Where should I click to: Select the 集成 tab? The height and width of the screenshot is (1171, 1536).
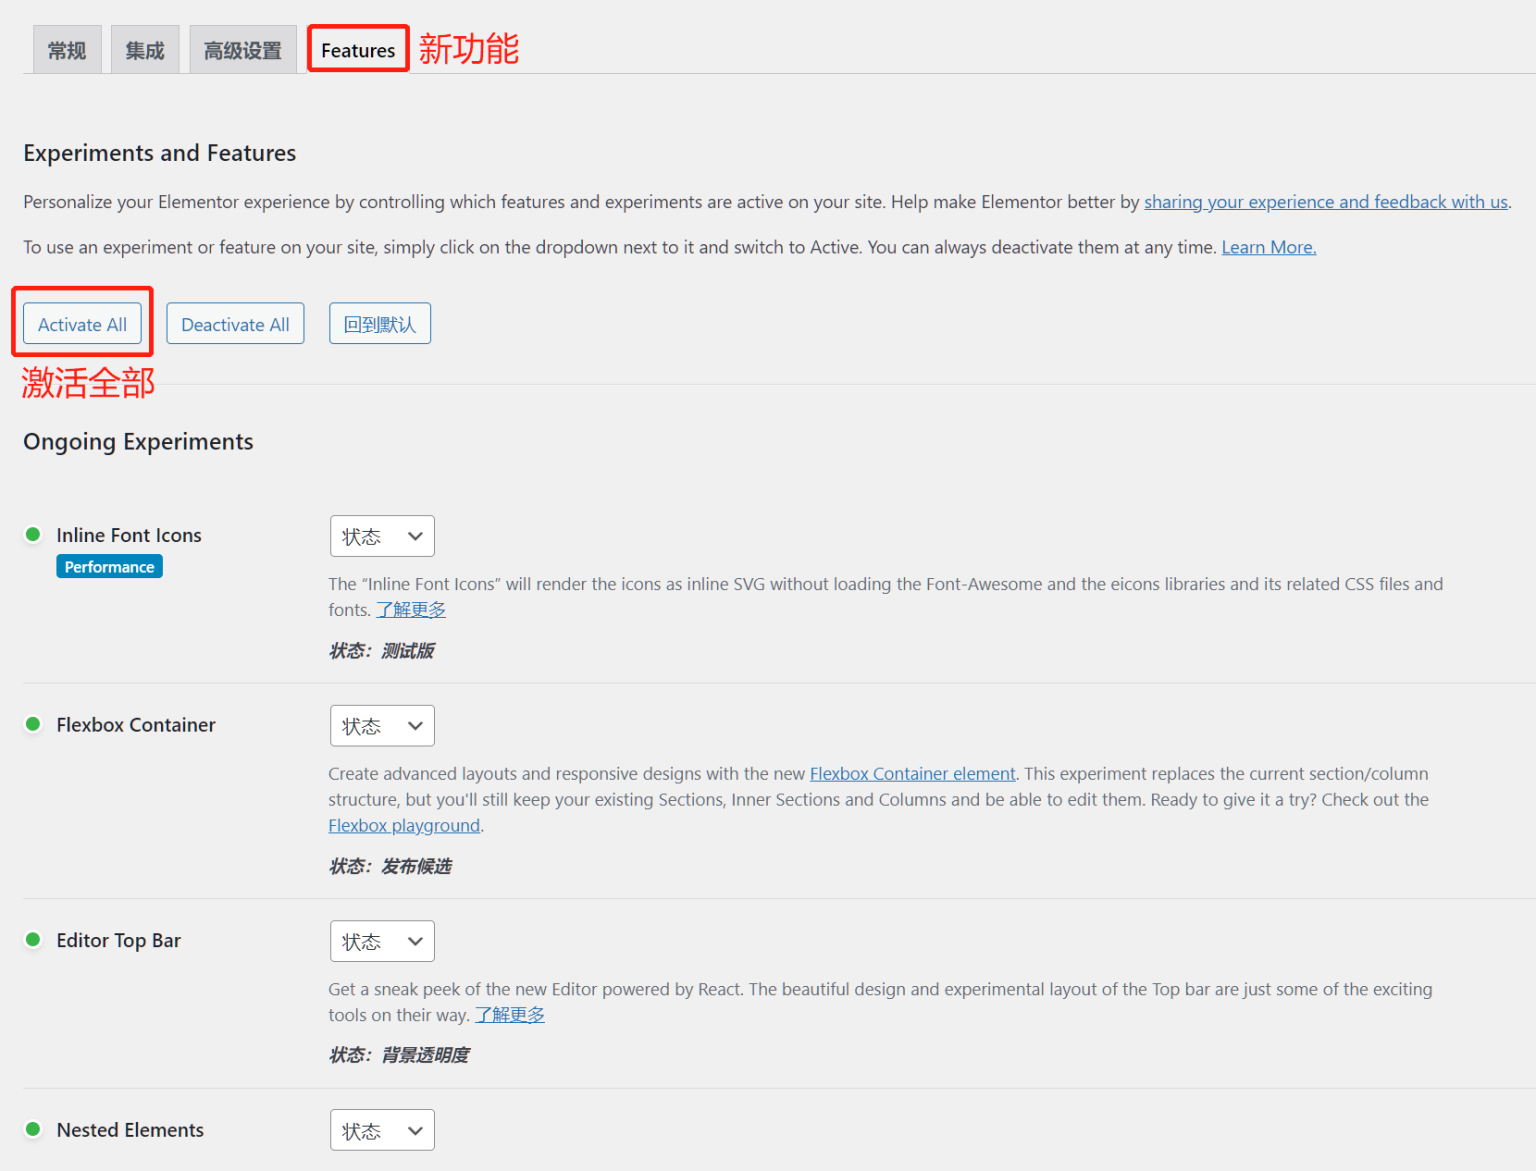145,50
